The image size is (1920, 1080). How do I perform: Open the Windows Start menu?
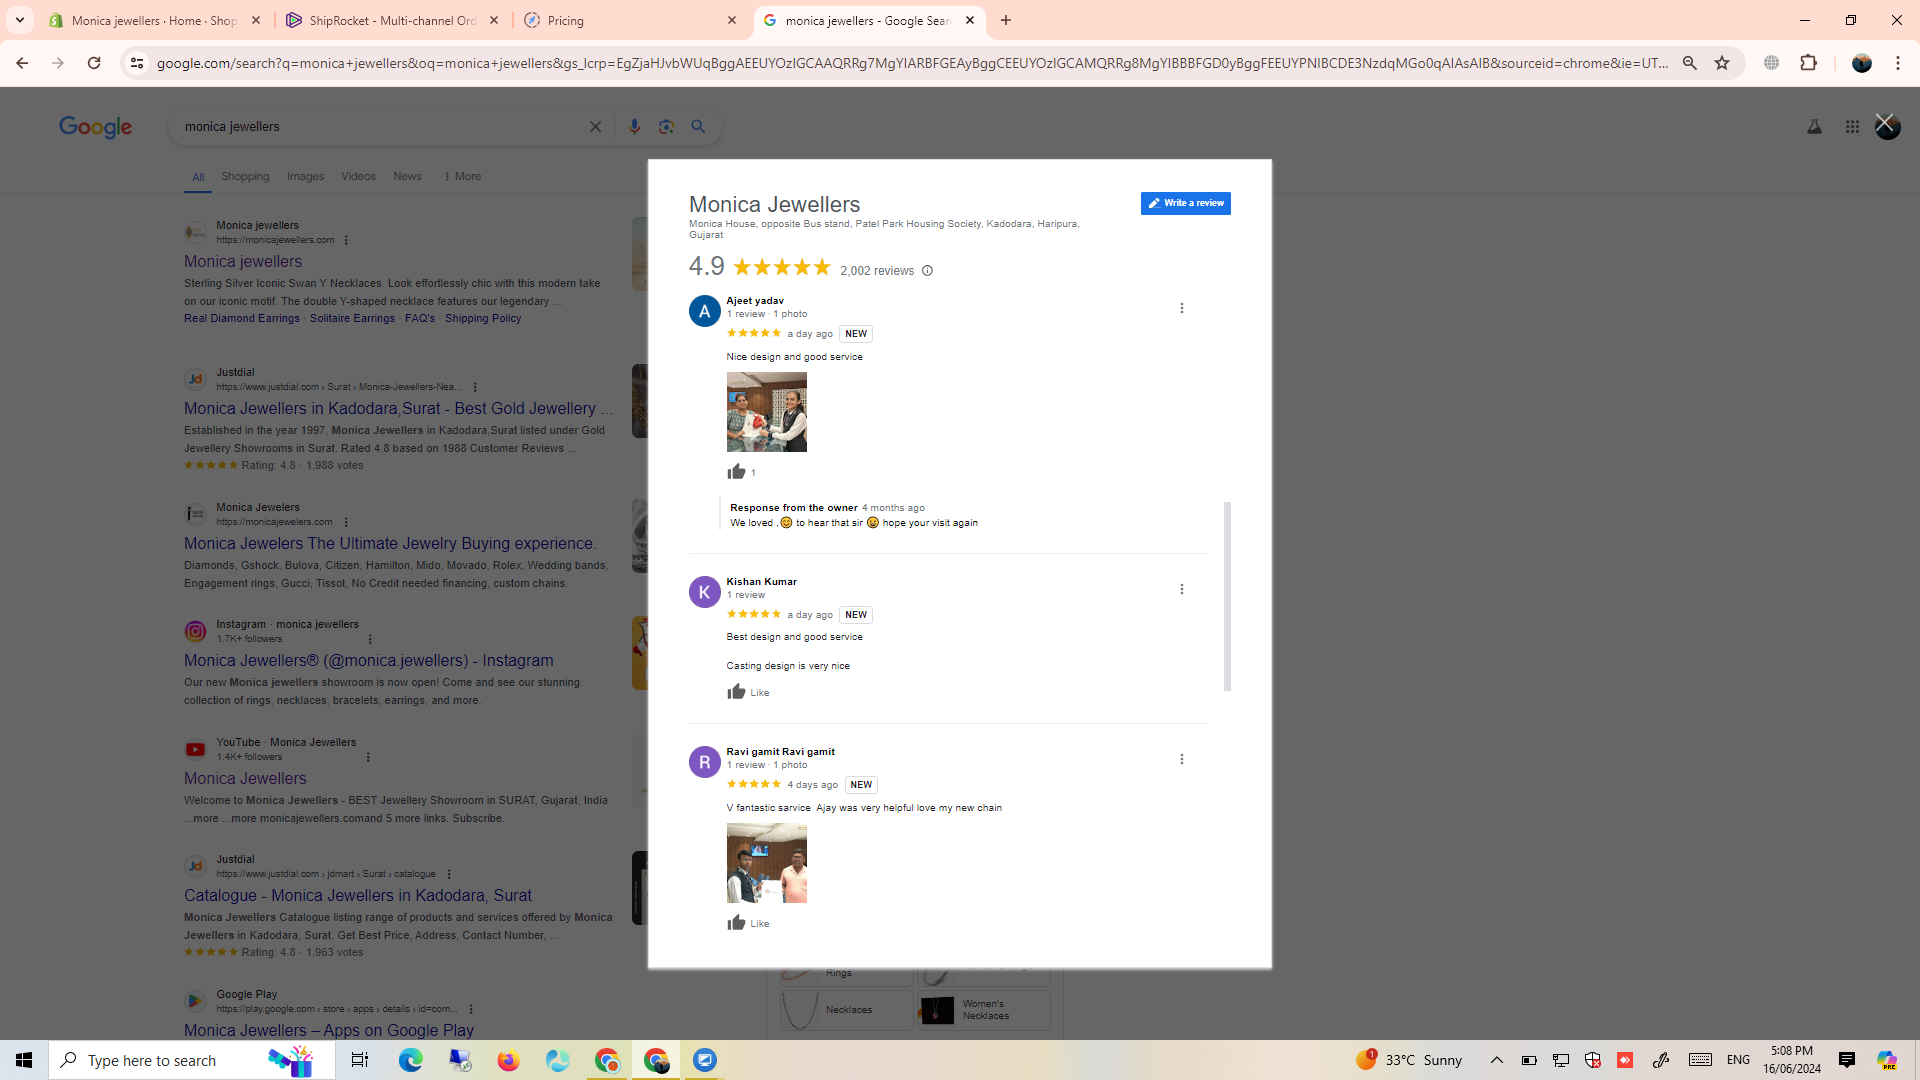[24, 1060]
